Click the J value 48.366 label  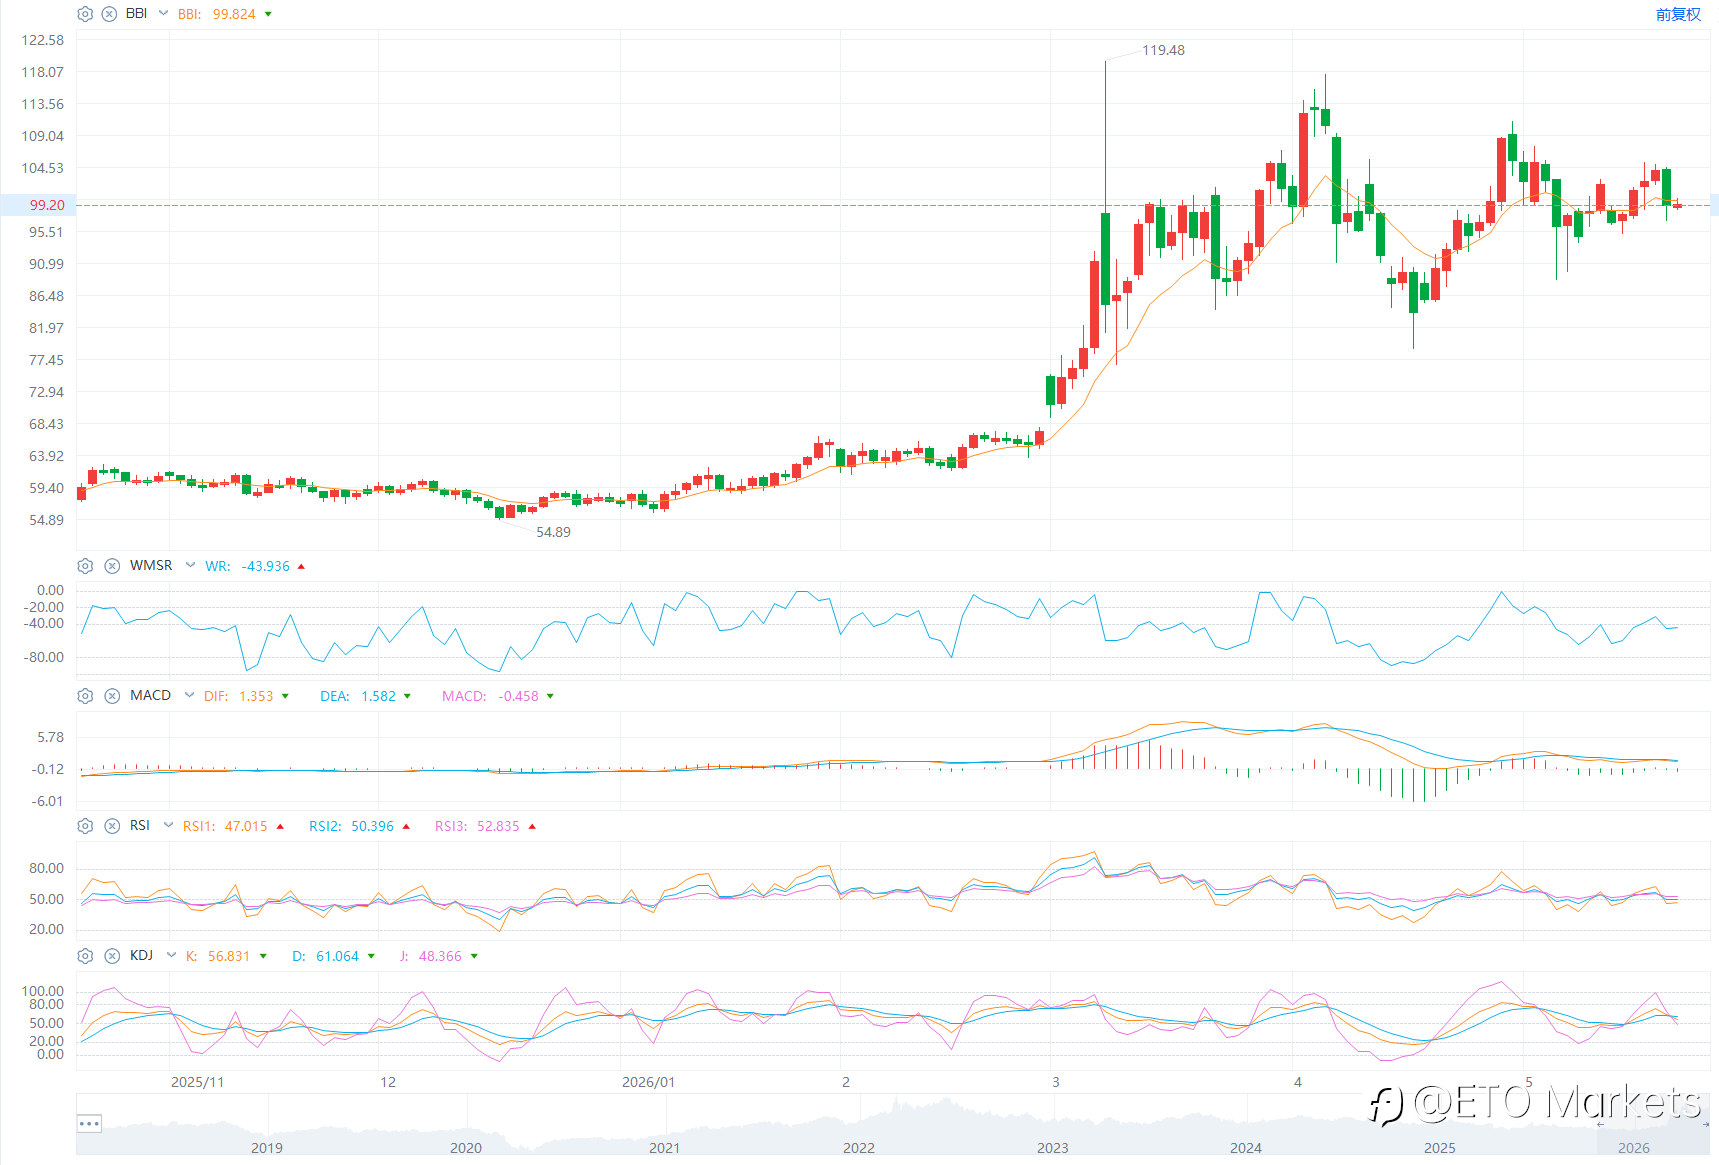click(x=440, y=956)
